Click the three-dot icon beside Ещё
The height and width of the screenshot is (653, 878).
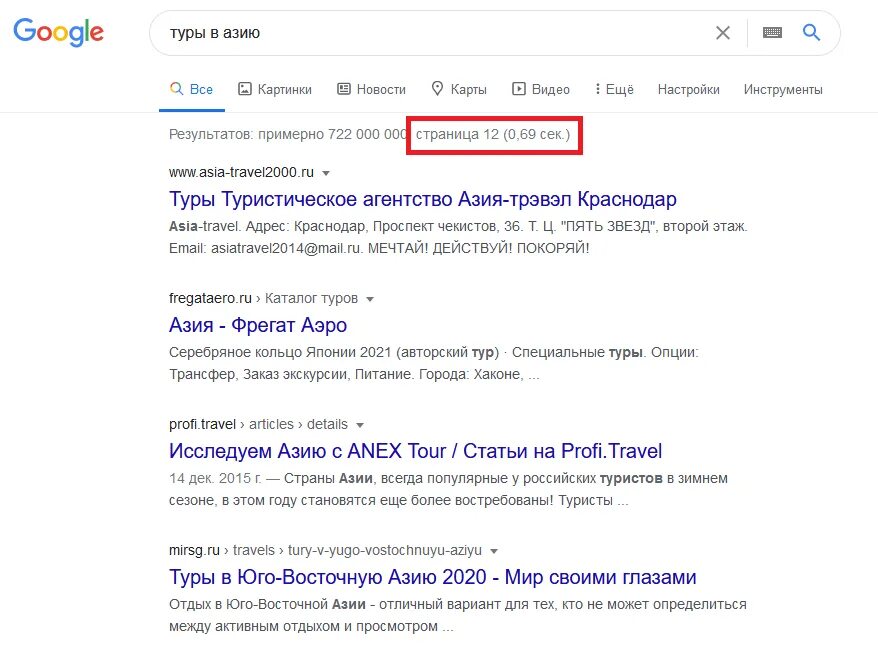[598, 89]
